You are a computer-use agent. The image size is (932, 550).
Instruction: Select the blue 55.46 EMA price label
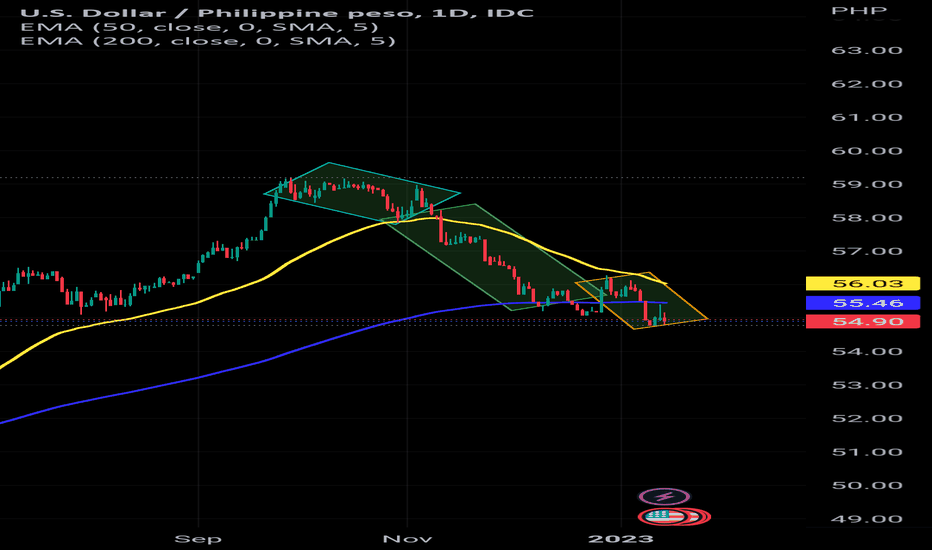862,303
